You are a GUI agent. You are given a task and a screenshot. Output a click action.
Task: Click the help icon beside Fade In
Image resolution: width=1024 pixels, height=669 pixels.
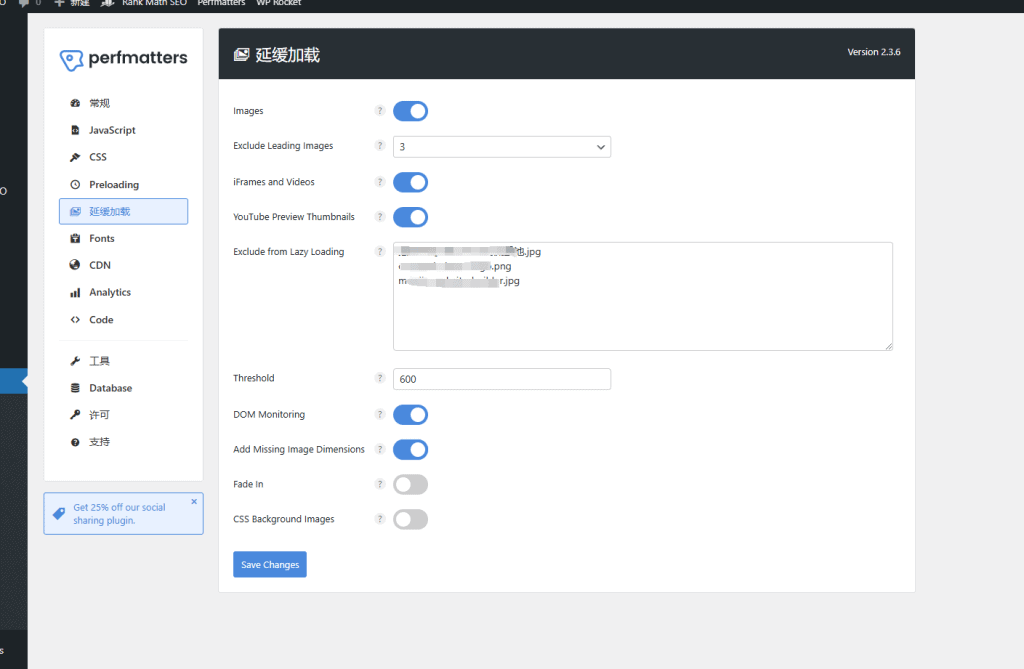click(380, 484)
